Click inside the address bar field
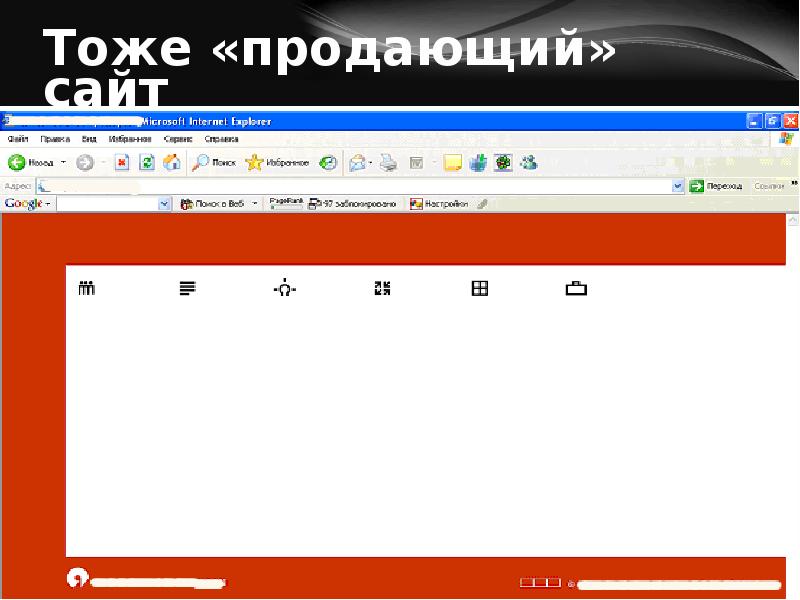800x600 pixels. pyautogui.click(x=350, y=186)
